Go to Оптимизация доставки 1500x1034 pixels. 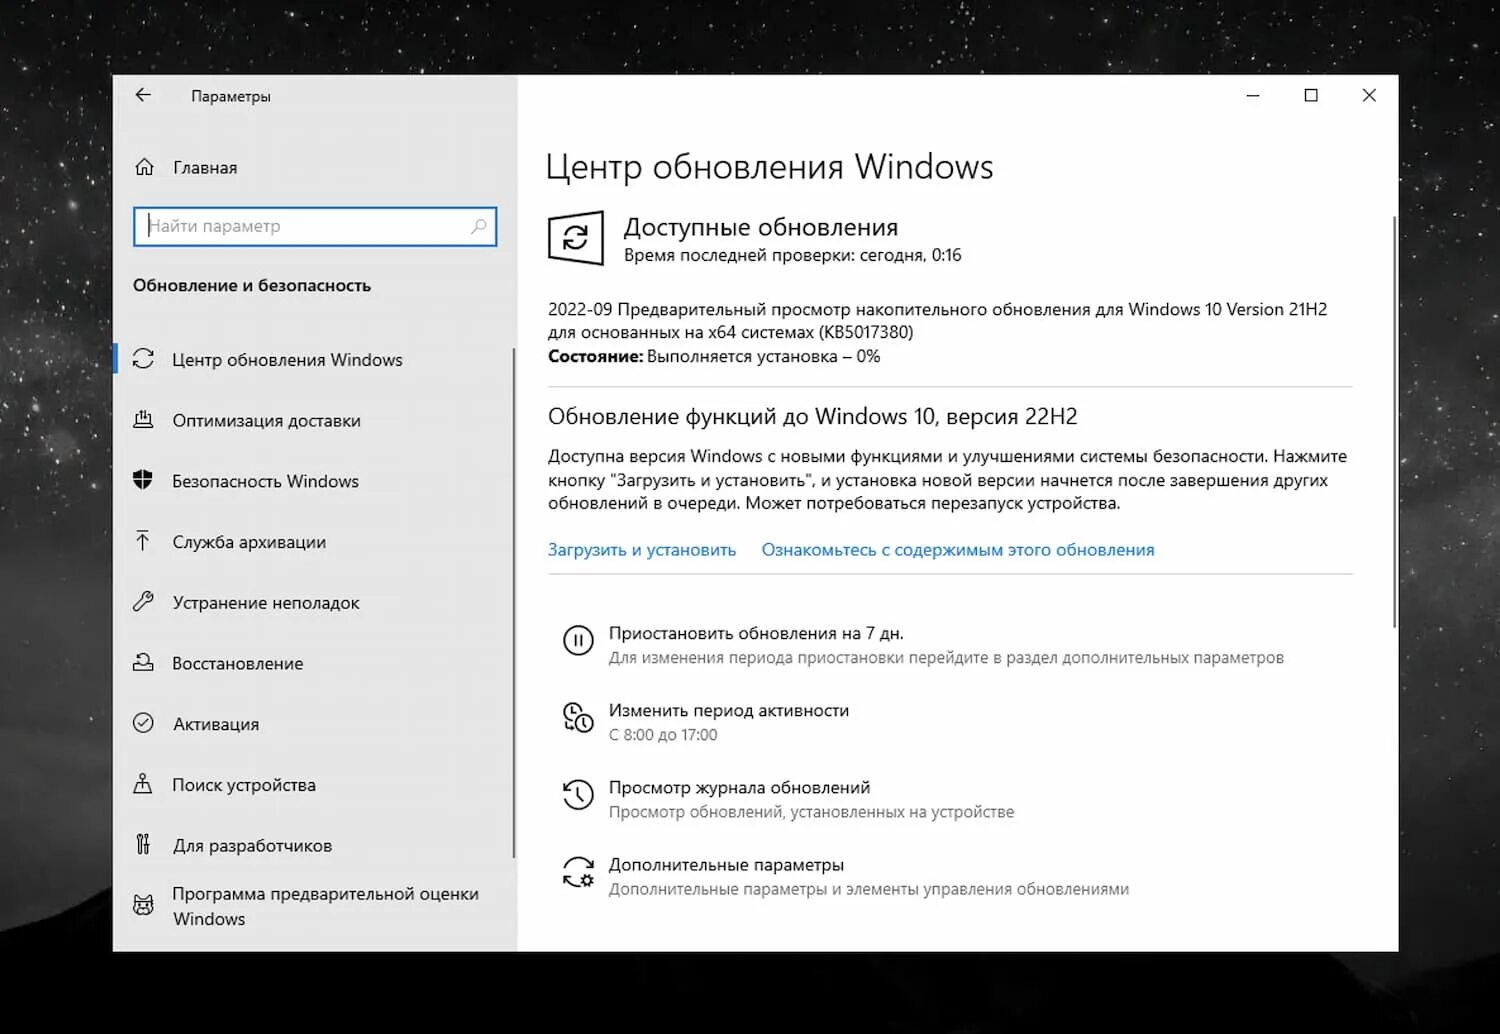[266, 421]
